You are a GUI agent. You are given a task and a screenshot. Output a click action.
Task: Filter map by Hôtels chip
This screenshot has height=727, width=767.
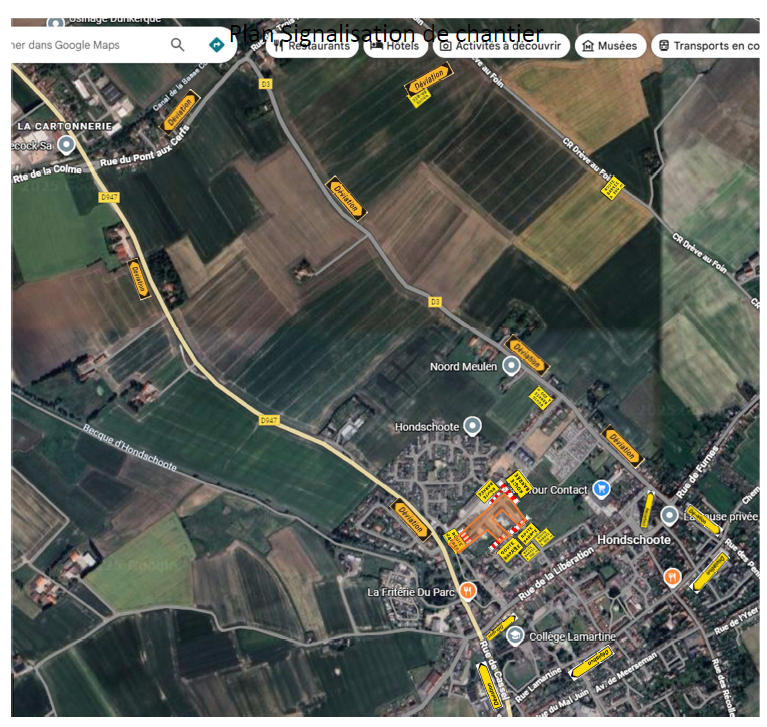point(395,46)
